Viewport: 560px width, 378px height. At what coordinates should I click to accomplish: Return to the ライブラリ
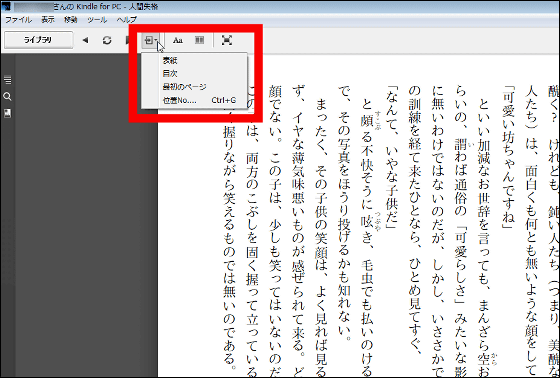[38, 40]
